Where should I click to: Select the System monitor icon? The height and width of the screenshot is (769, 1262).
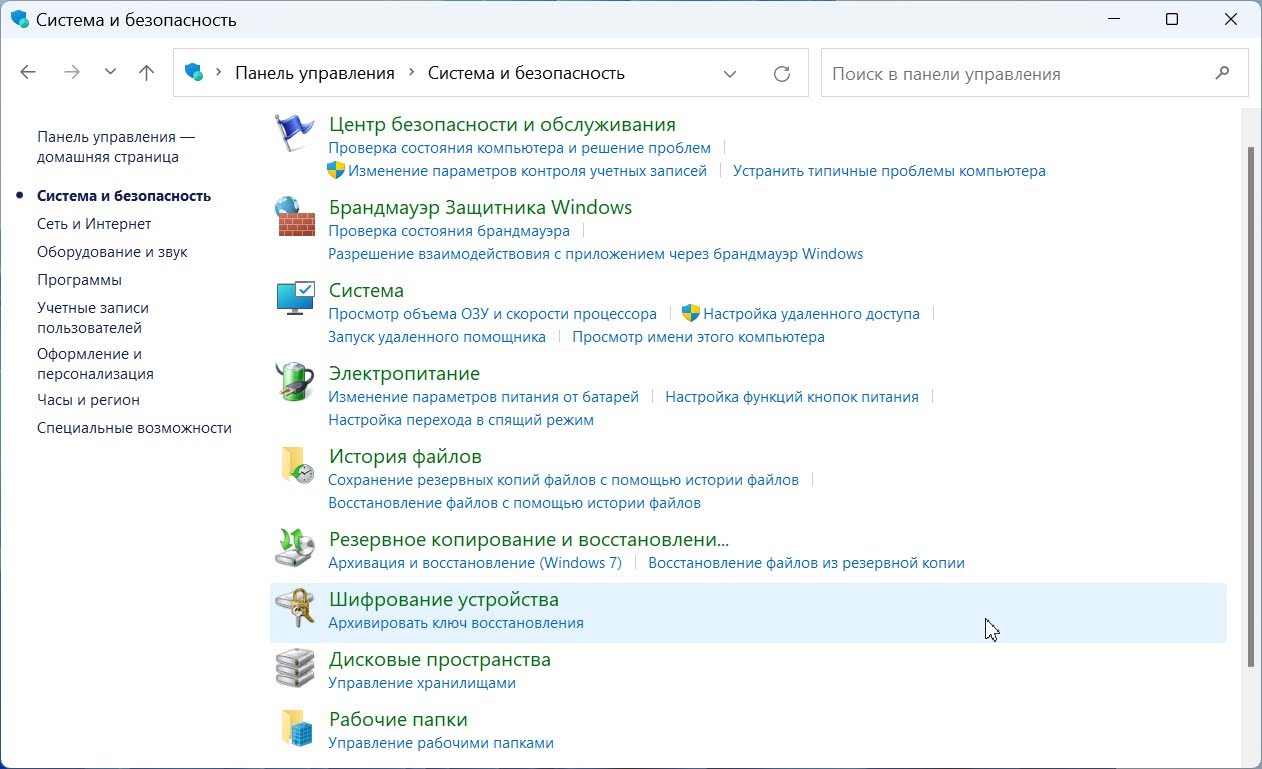[293, 297]
